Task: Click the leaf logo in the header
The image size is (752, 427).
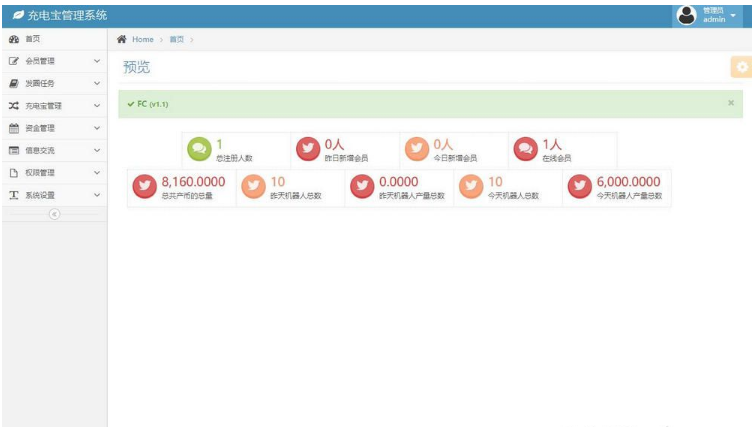Action: pos(18,16)
